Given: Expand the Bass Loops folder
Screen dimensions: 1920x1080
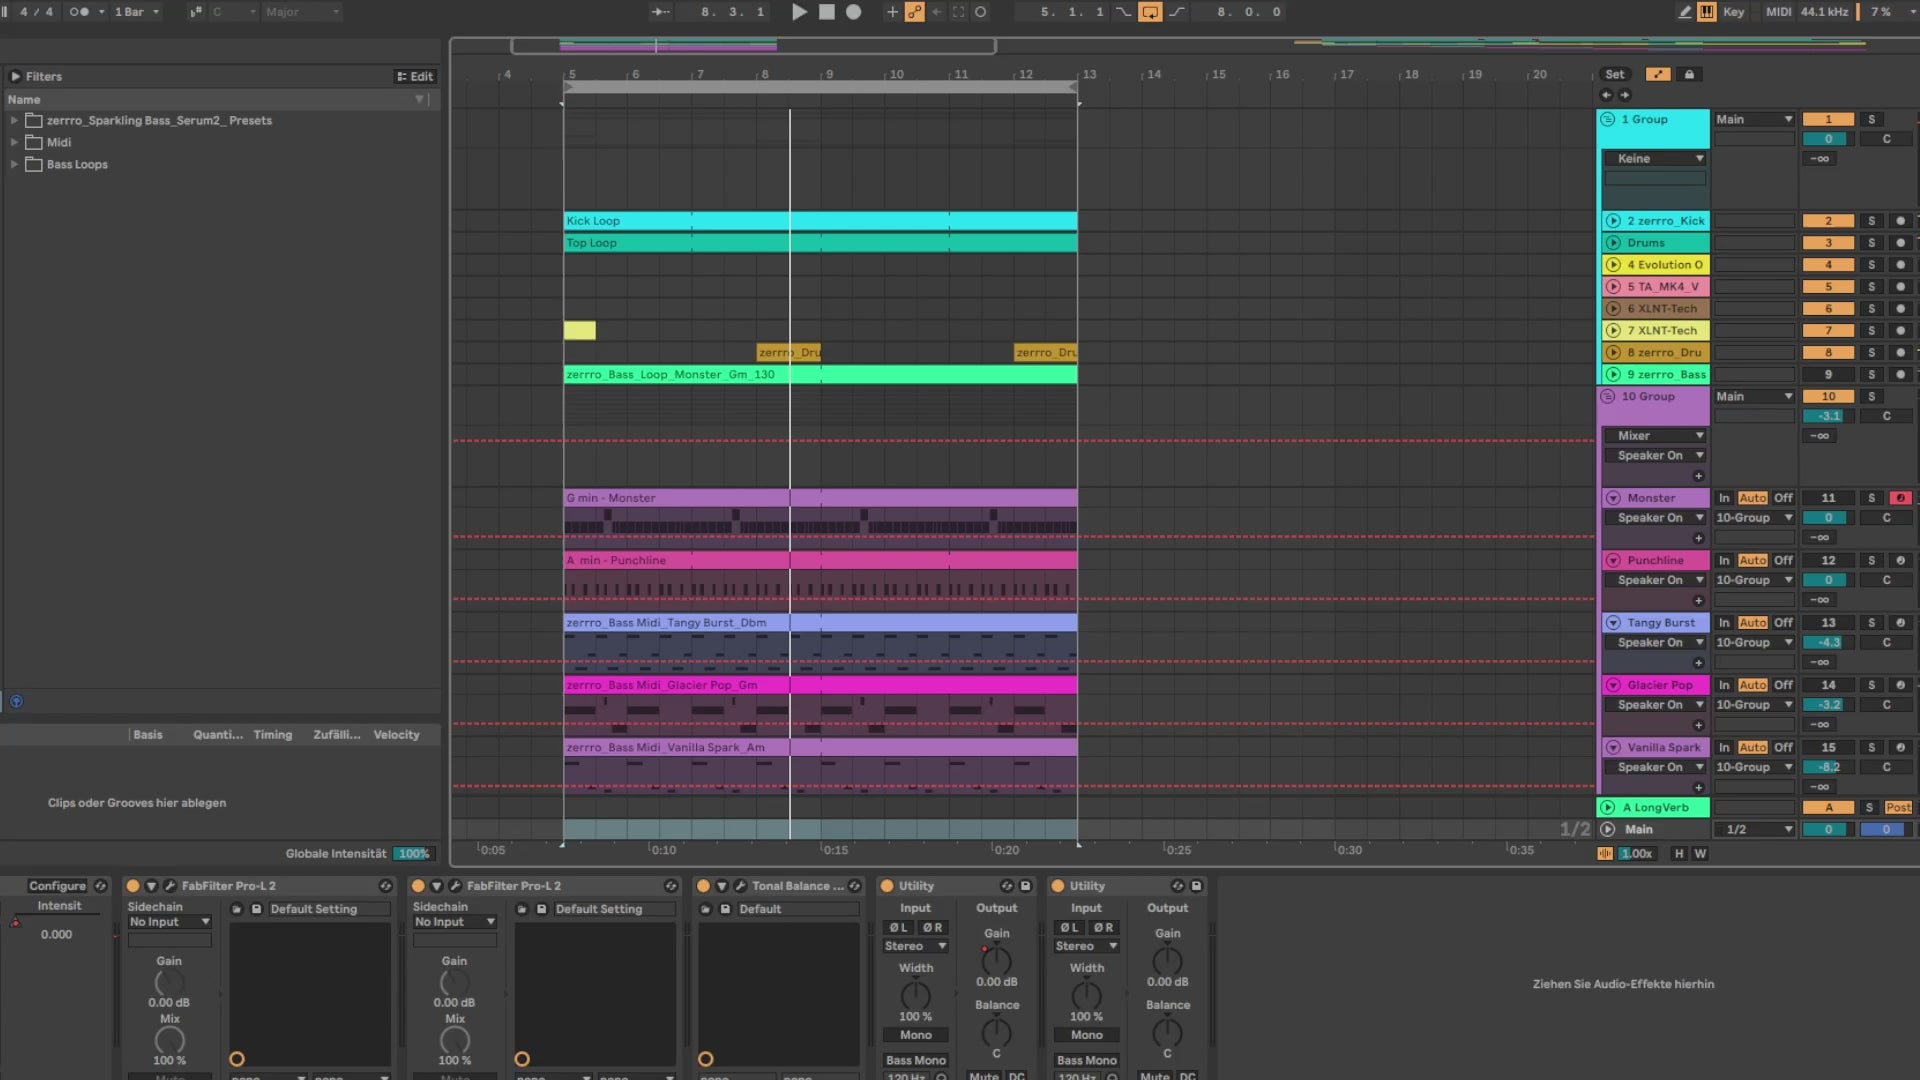Looking at the screenshot, I should tap(14, 165).
